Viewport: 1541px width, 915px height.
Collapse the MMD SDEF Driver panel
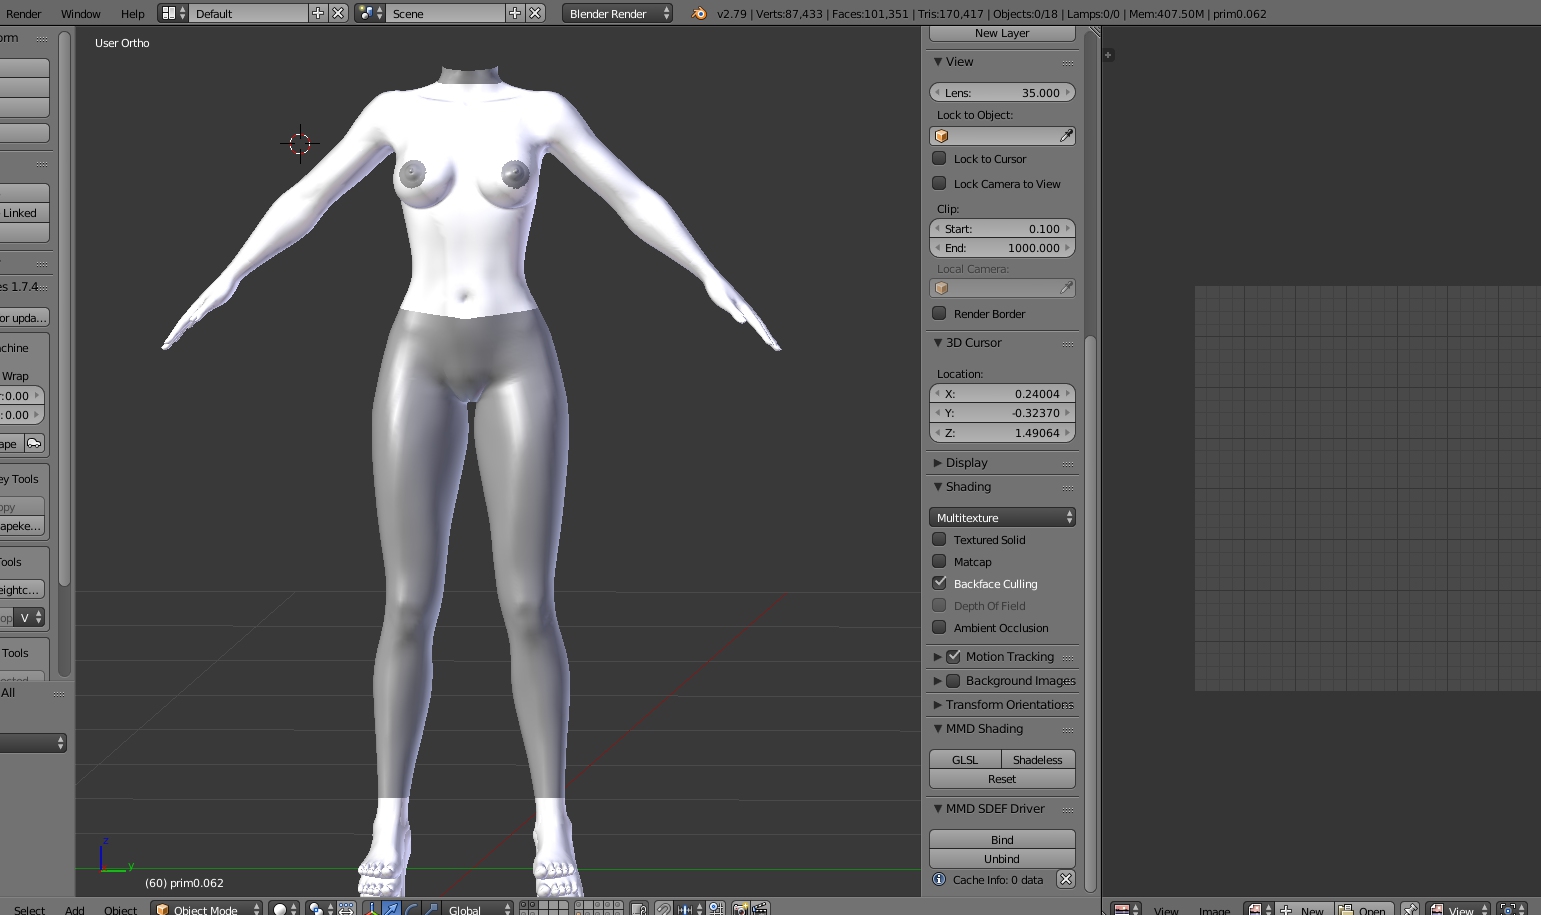coord(938,809)
